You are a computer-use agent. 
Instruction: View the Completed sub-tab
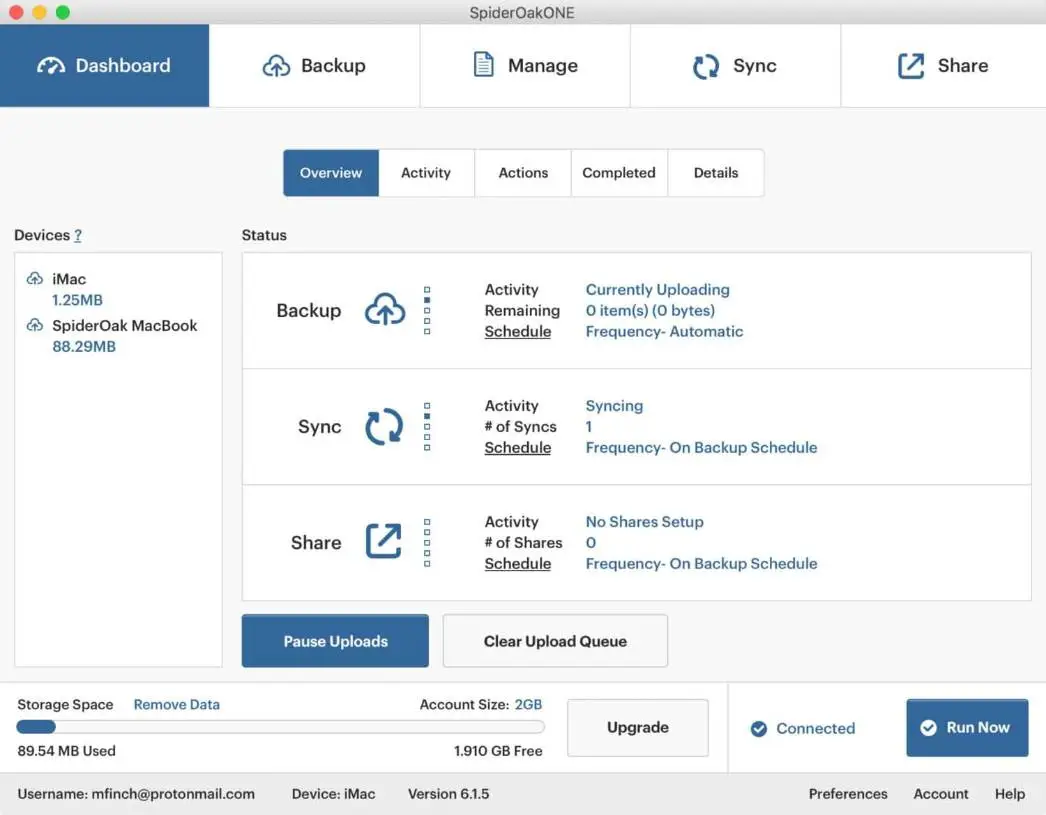619,173
